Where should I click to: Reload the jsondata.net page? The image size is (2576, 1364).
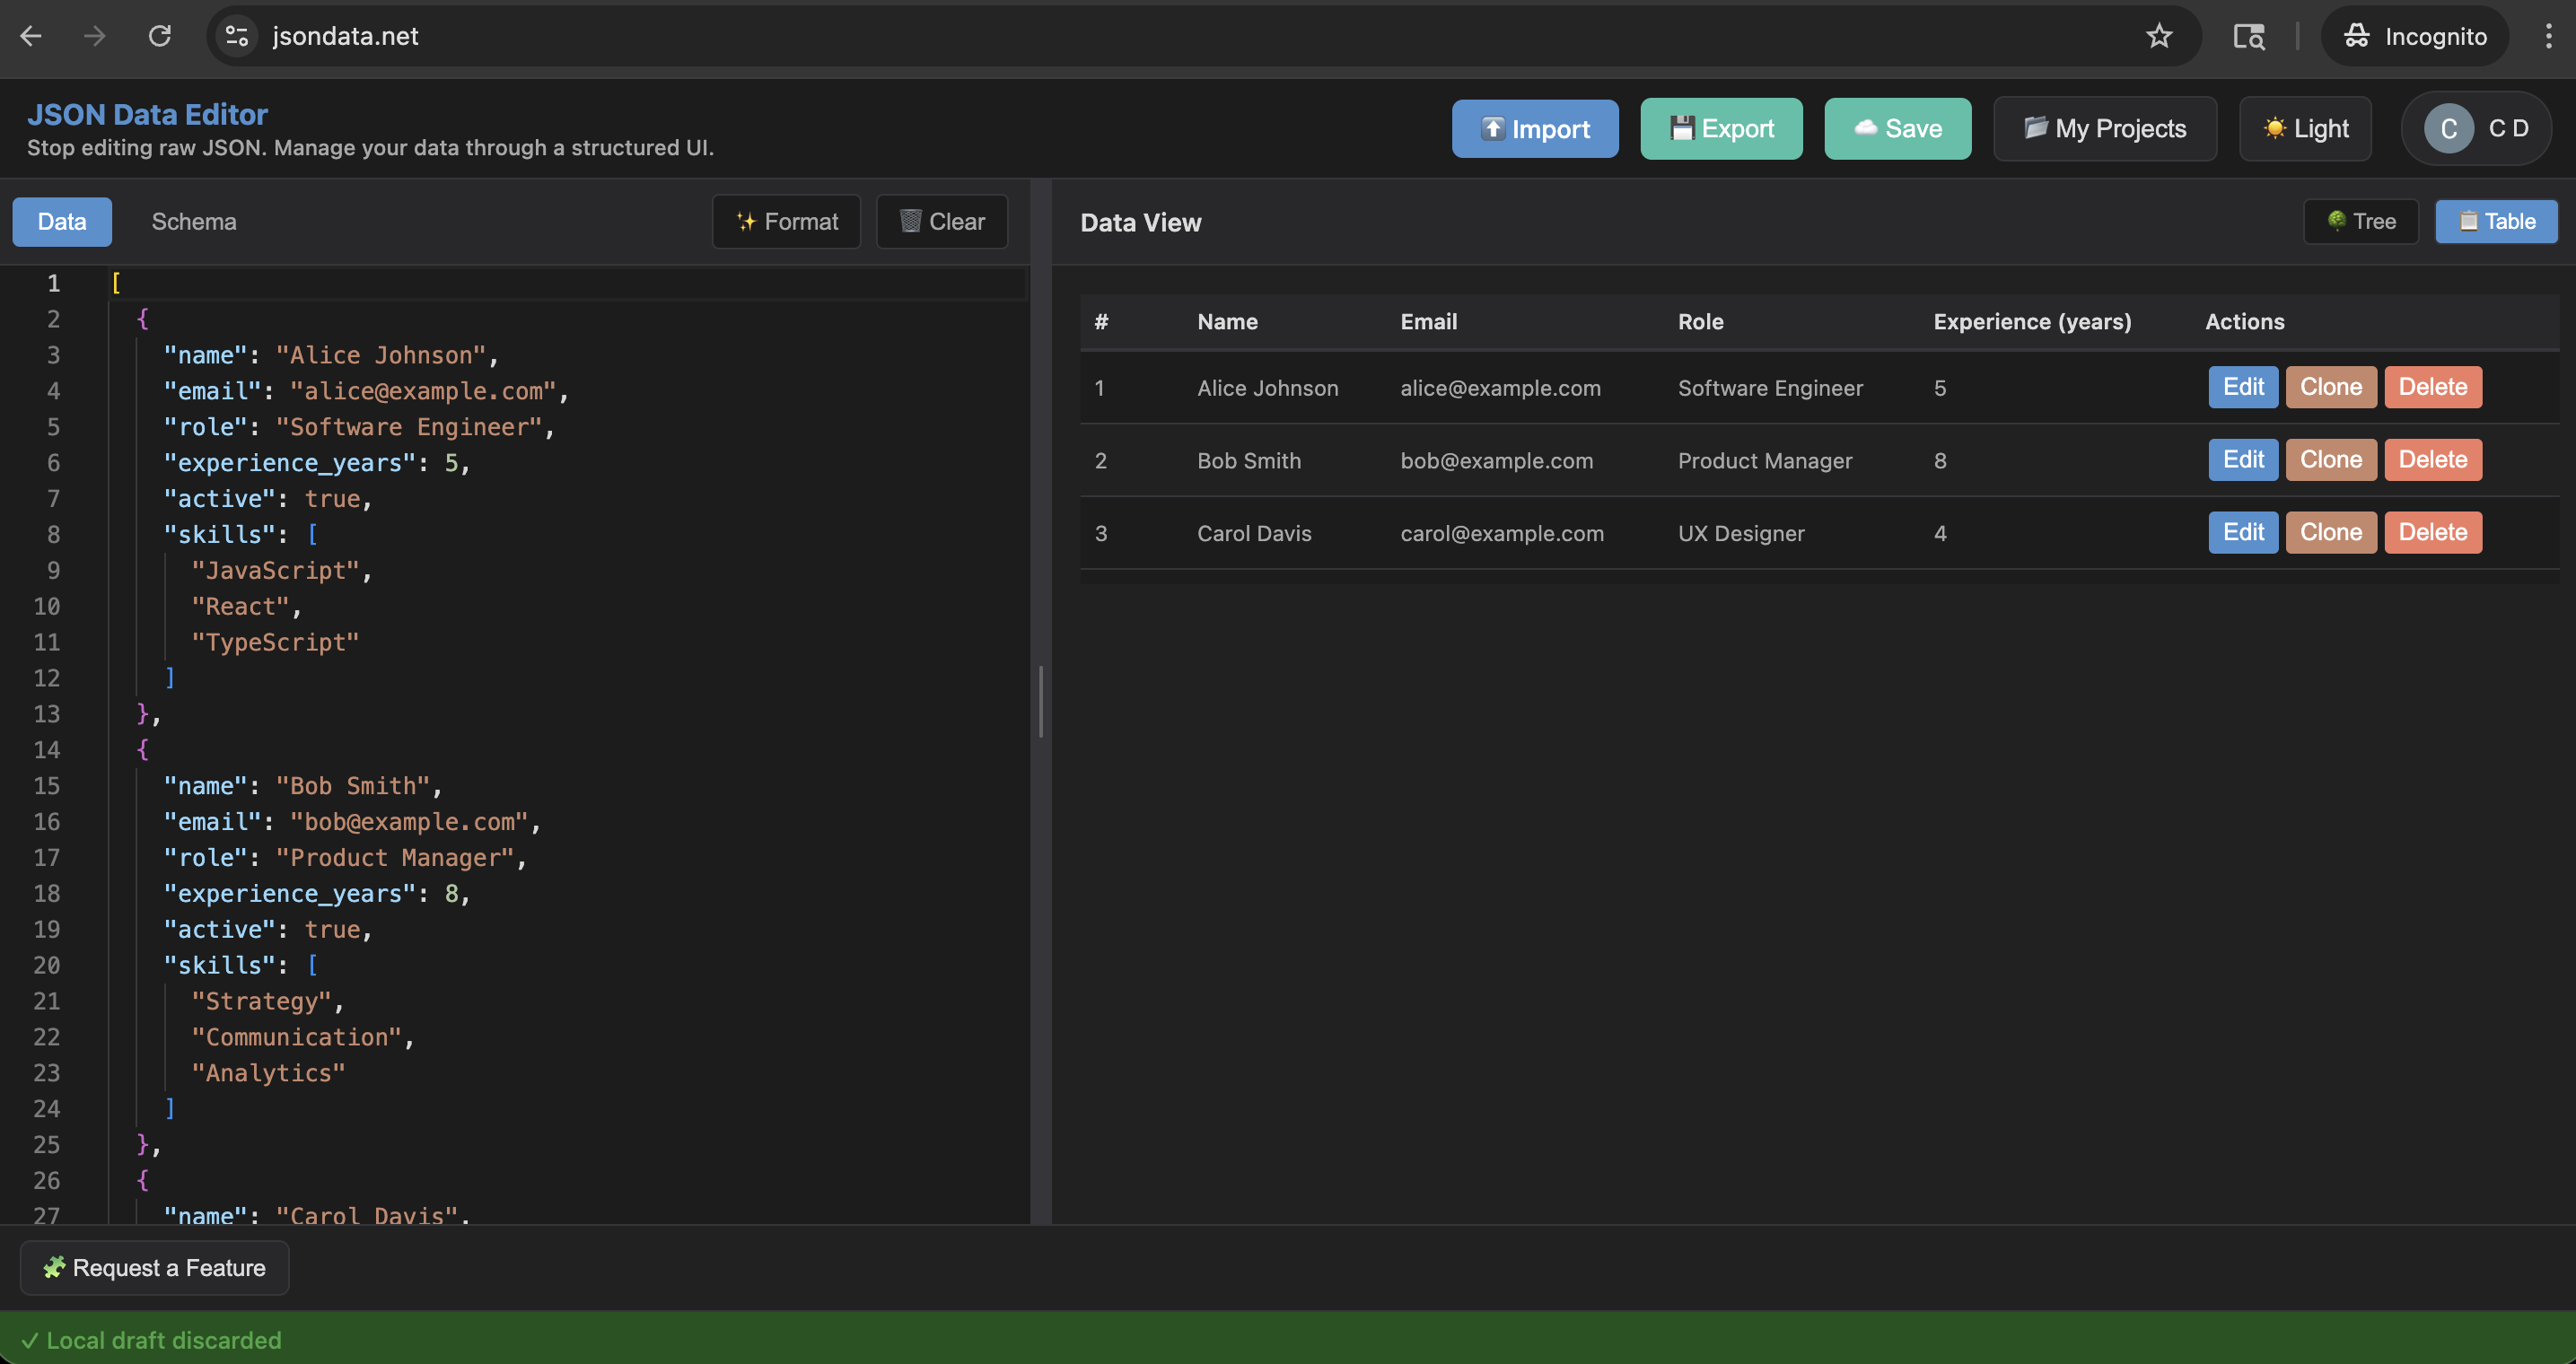click(160, 36)
